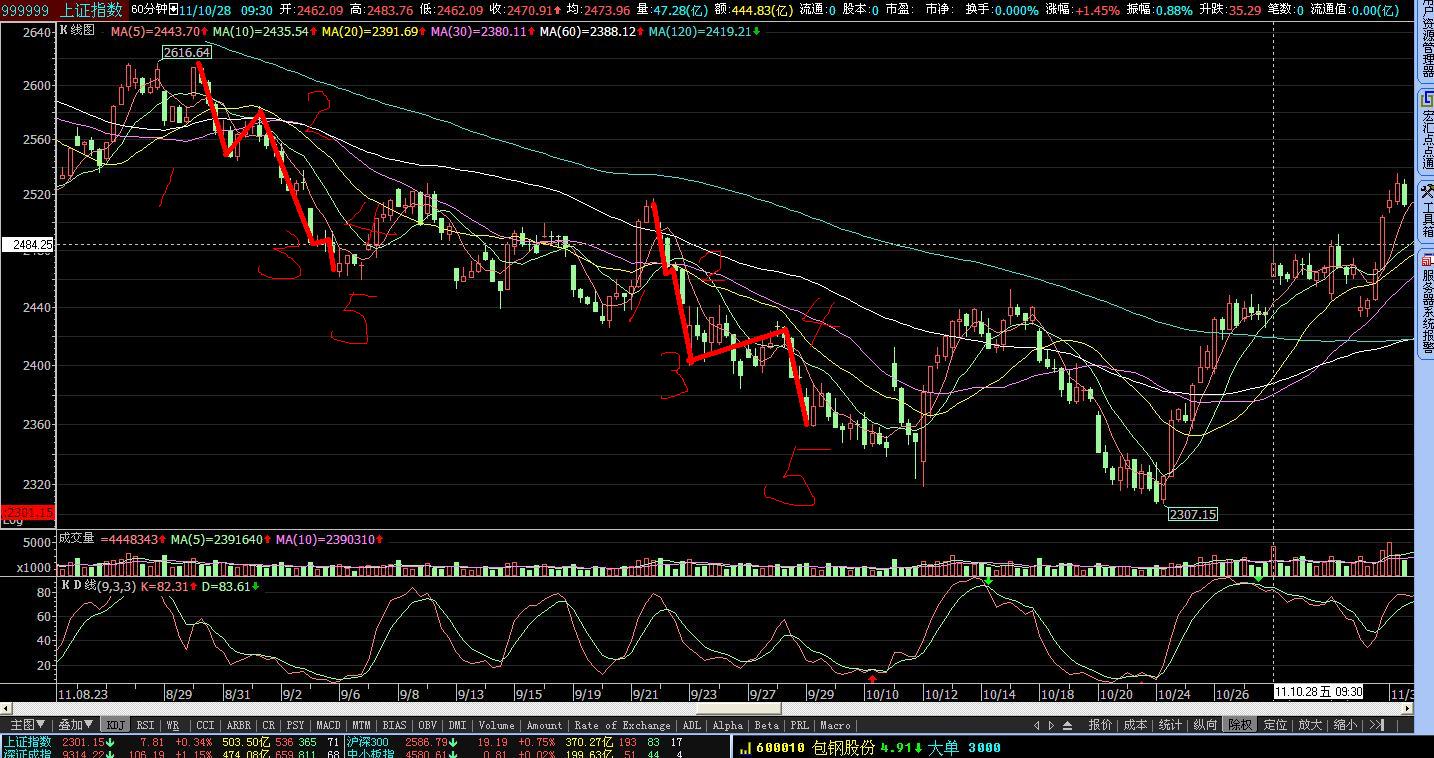Click the KD线(9,3,3) indicator label
This screenshot has width=1434, height=758.
98,585
